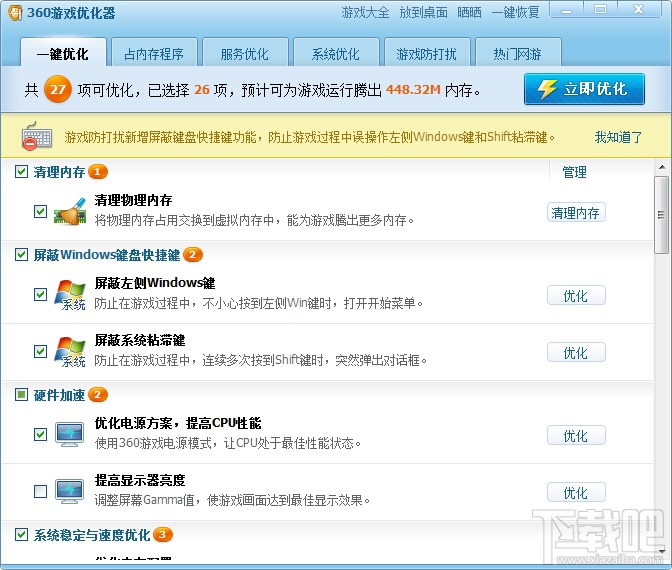Uncheck the 屏蔽系统粘滞键 checkbox
This screenshot has height=570, width=672.
[x=41, y=351]
